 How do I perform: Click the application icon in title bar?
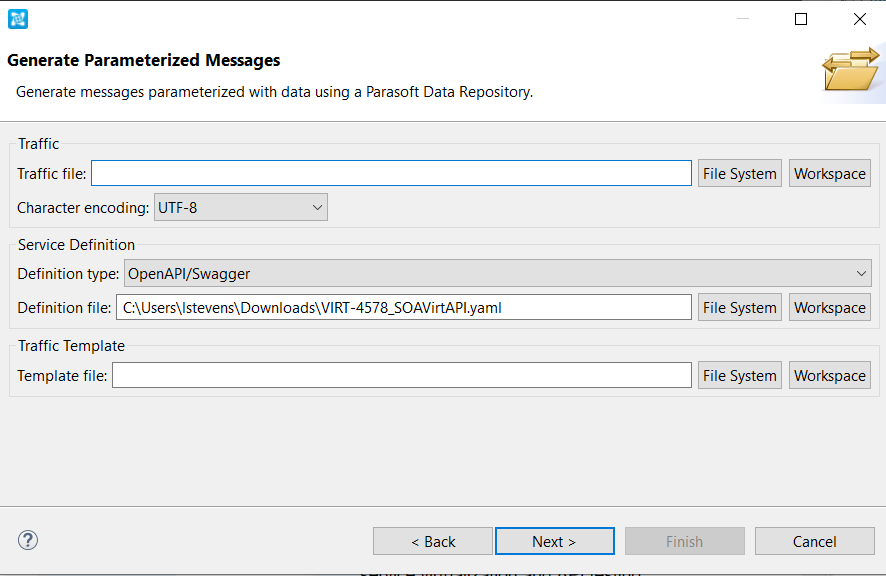tap(18, 19)
